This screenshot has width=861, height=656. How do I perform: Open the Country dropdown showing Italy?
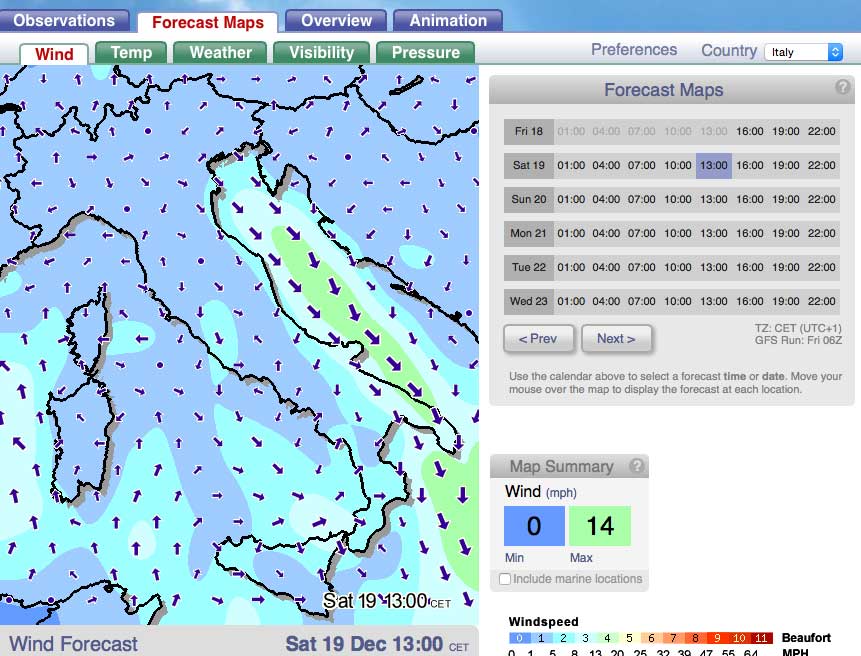(x=804, y=52)
